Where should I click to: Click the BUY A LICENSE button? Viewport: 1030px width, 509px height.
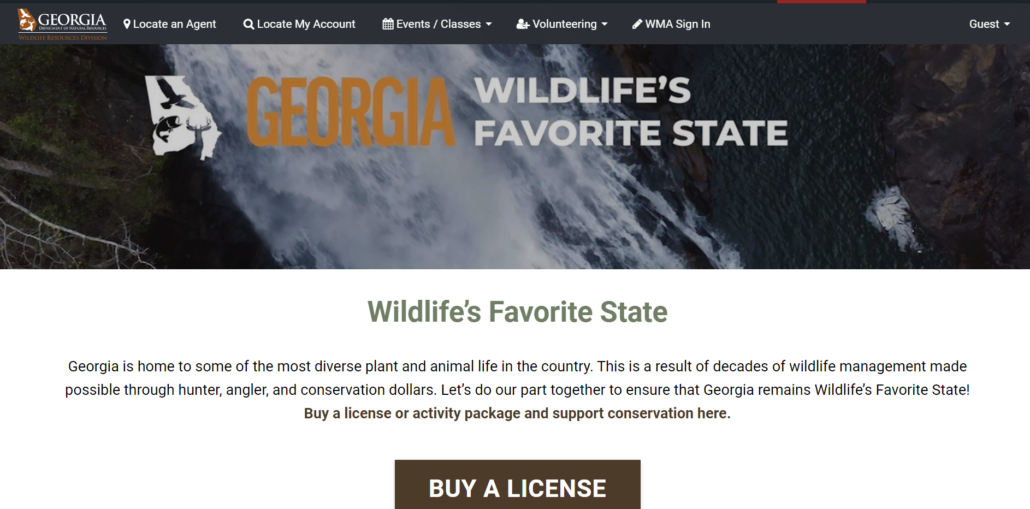[518, 485]
